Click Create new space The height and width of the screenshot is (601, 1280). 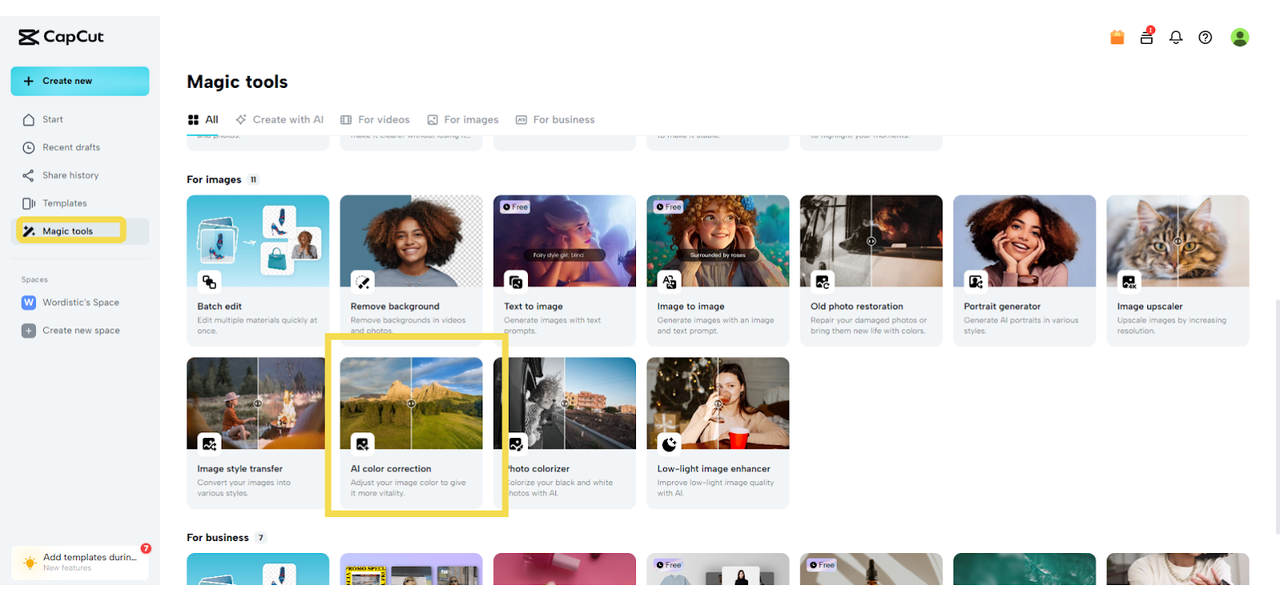(x=80, y=330)
